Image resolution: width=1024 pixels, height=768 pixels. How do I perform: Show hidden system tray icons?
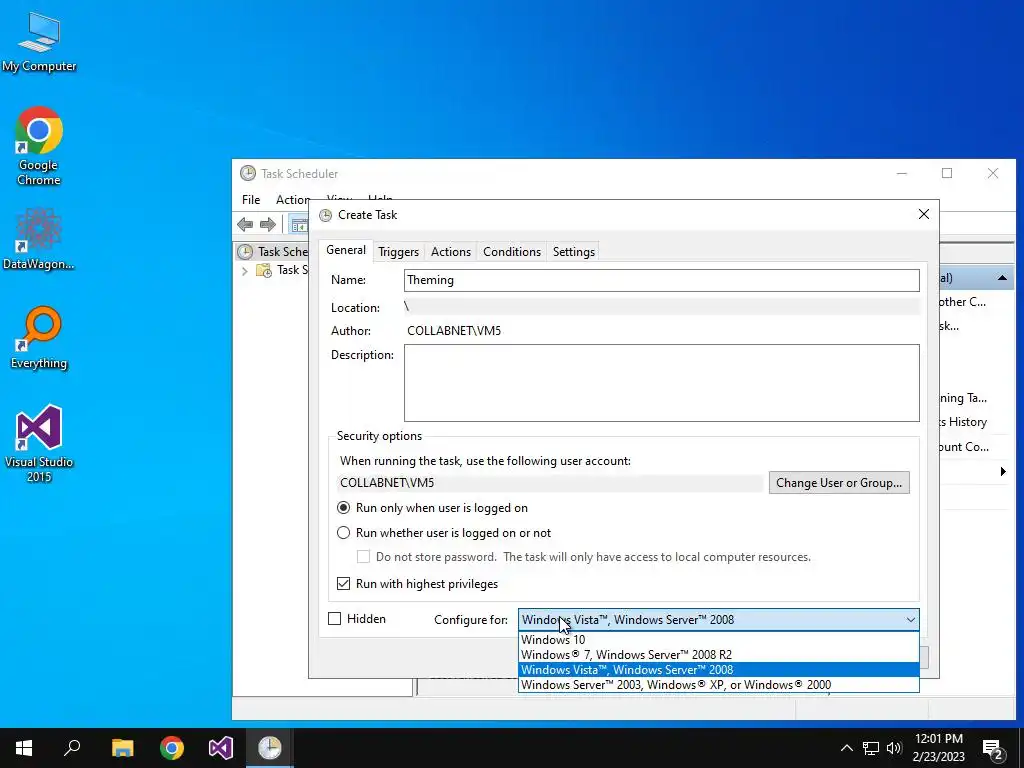[x=846, y=748]
